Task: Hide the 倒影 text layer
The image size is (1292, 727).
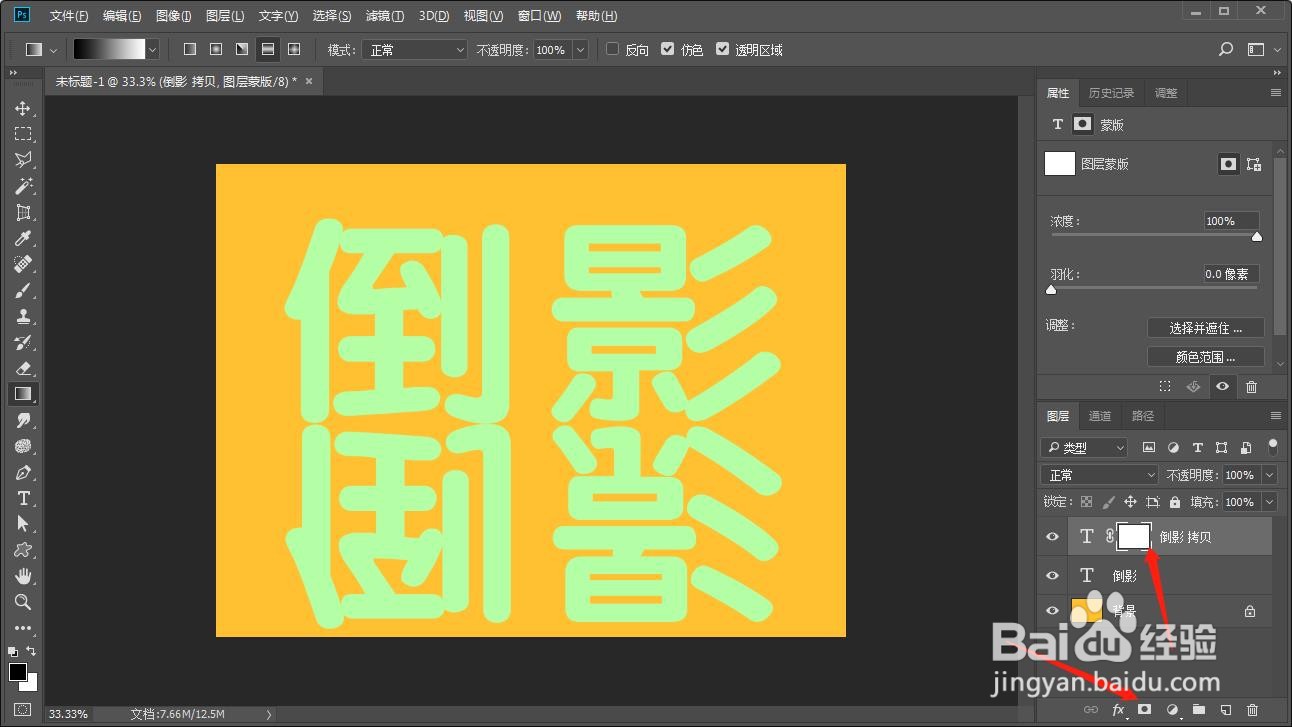Action: click(1052, 576)
